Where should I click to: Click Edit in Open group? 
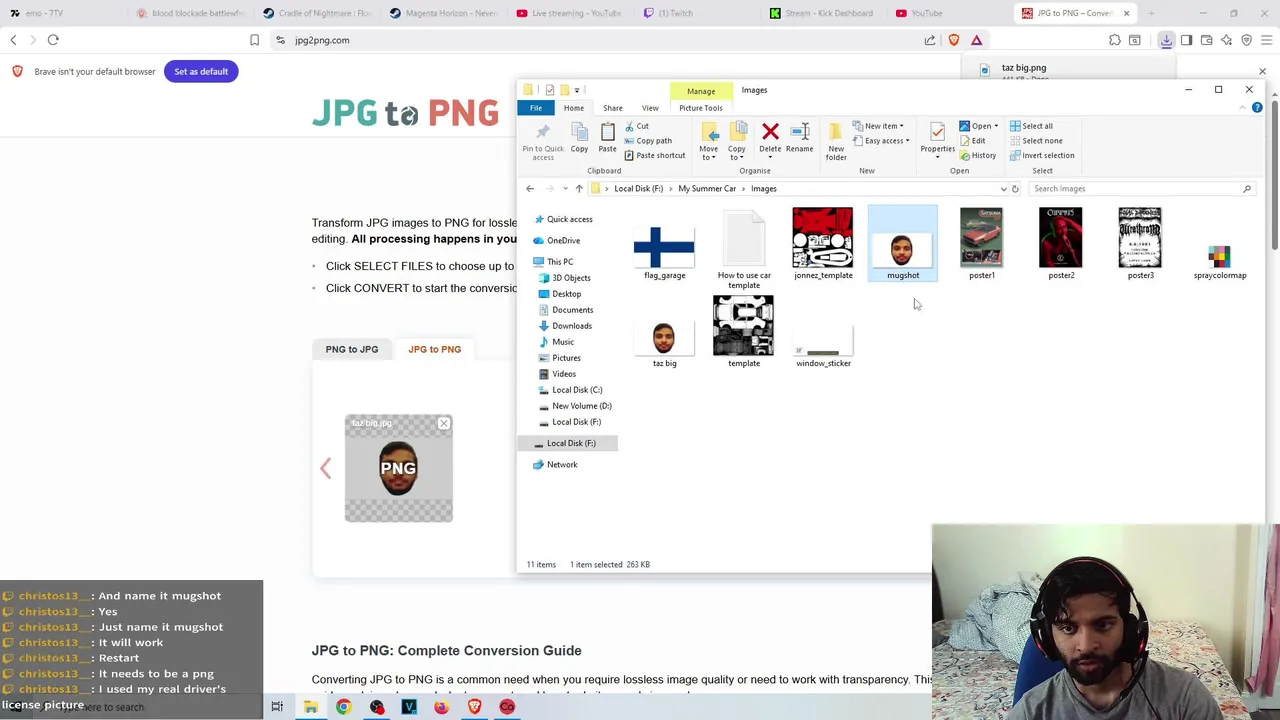tap(972, 141)
